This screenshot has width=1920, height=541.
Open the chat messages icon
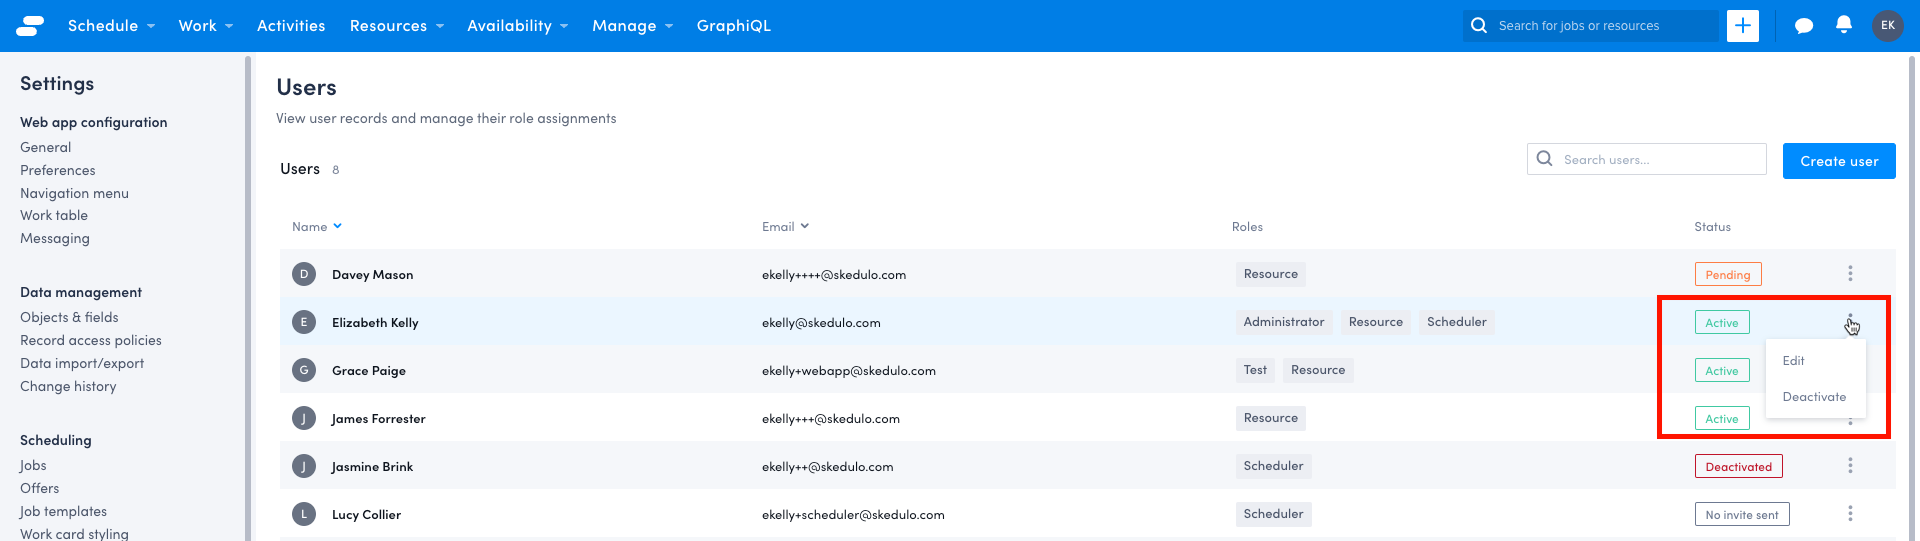point(1803,26)
